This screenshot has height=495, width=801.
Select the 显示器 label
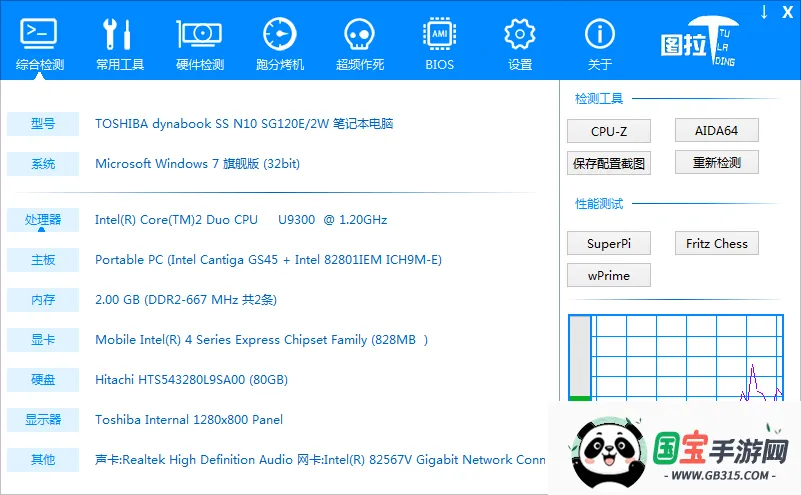pos(43,420)
